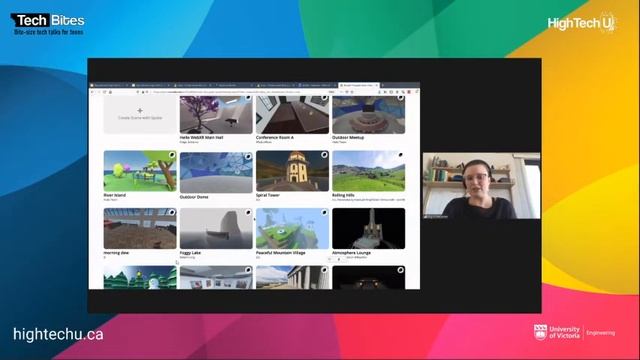Open the art gallery scene thumbnail
This screenshot has height=360, width=640.
click(x=216, y=278)
